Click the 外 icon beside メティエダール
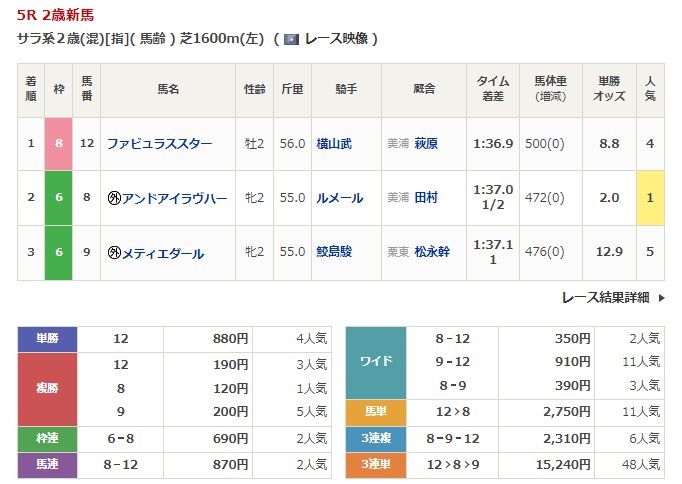682x484 pixels. pos(114,253)
